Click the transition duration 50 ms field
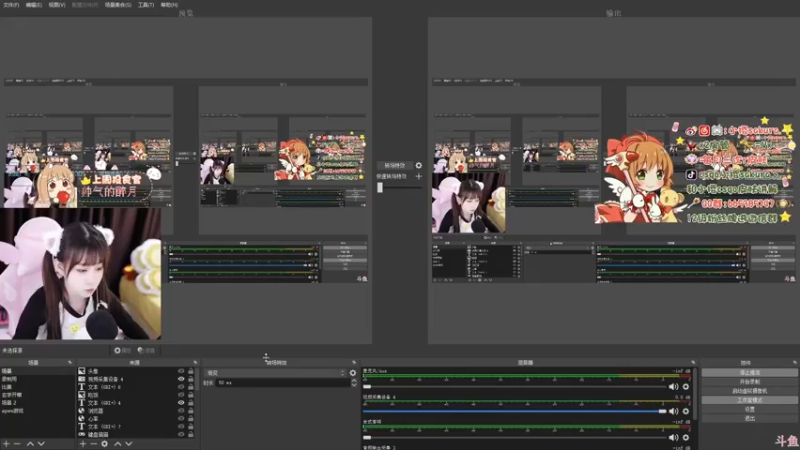Viewport: 800px width, 450px height. [x=283, y=383]
